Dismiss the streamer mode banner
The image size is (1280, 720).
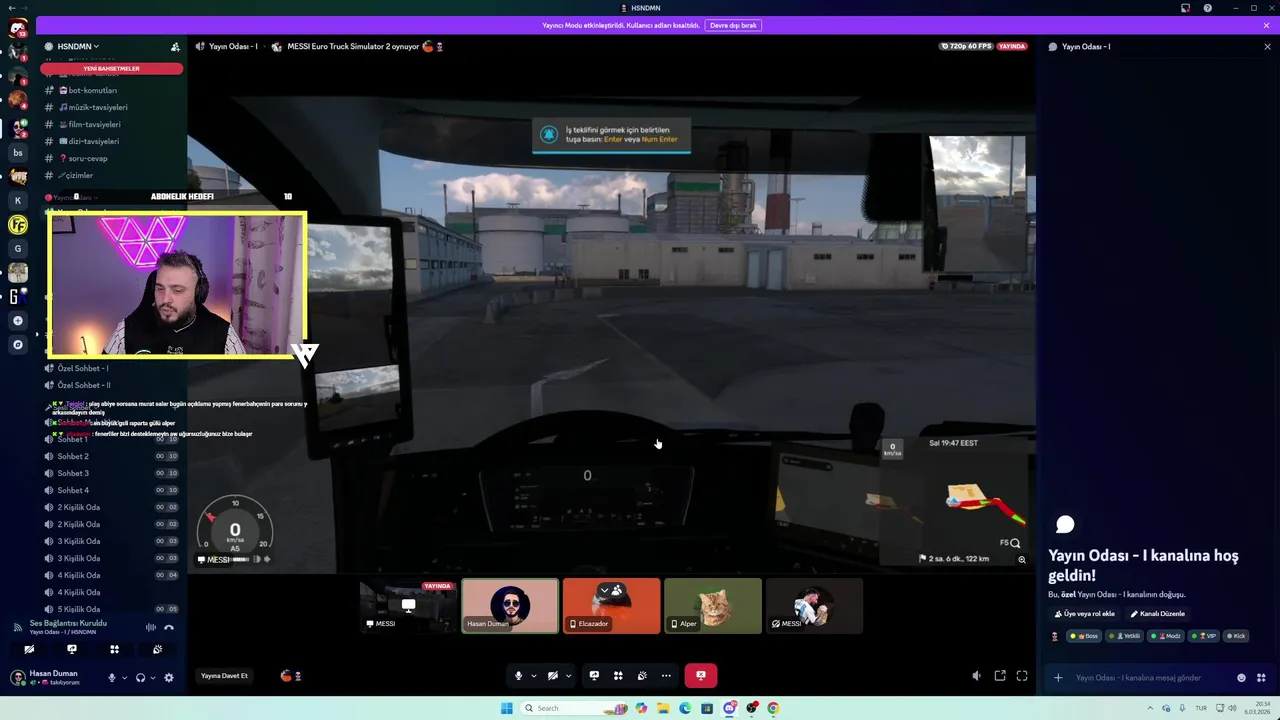pos(1266,25)
